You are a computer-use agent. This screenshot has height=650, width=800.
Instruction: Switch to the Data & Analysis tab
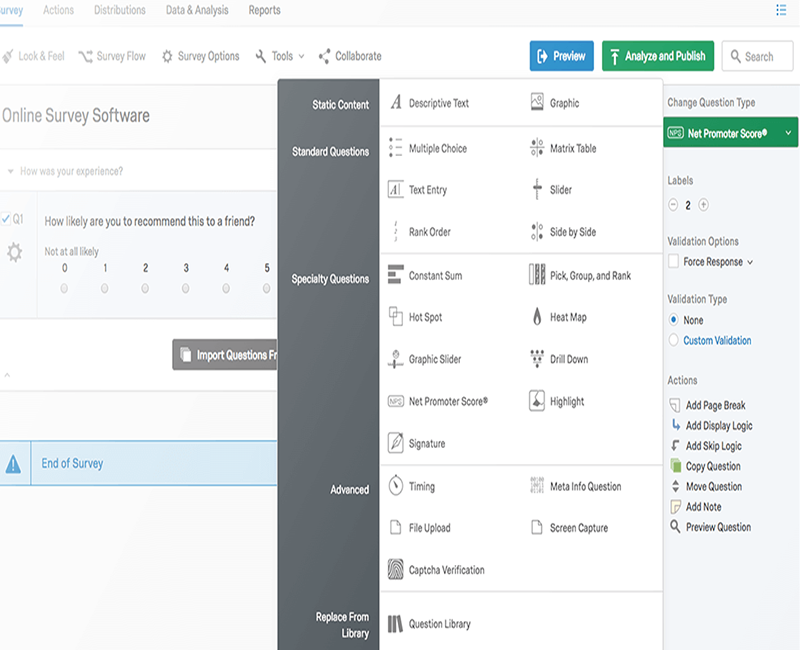[x=197, y=10]
